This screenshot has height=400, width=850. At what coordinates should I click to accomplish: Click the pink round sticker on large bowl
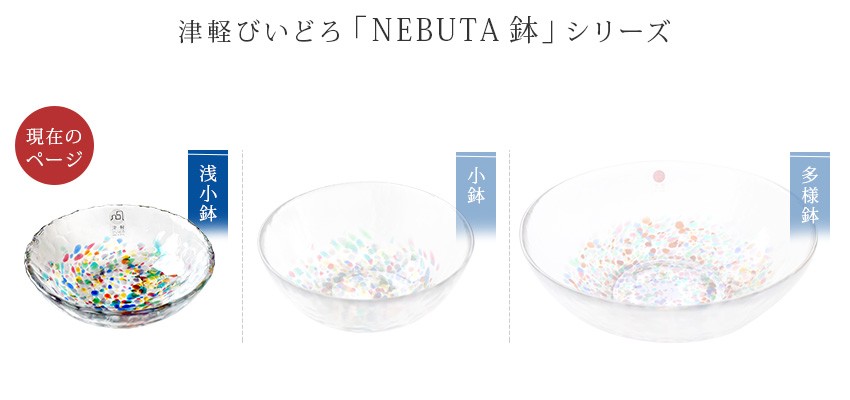[x=659, y=176]
